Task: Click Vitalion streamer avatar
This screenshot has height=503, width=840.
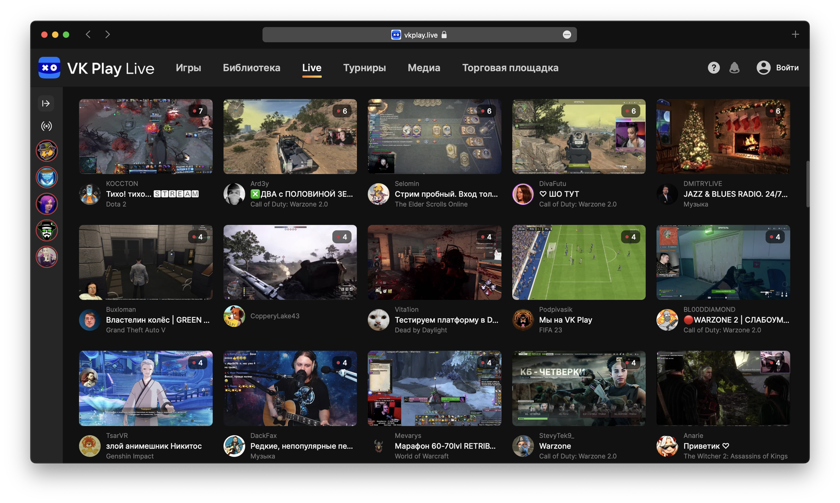Action: click(x=379, y=320)
